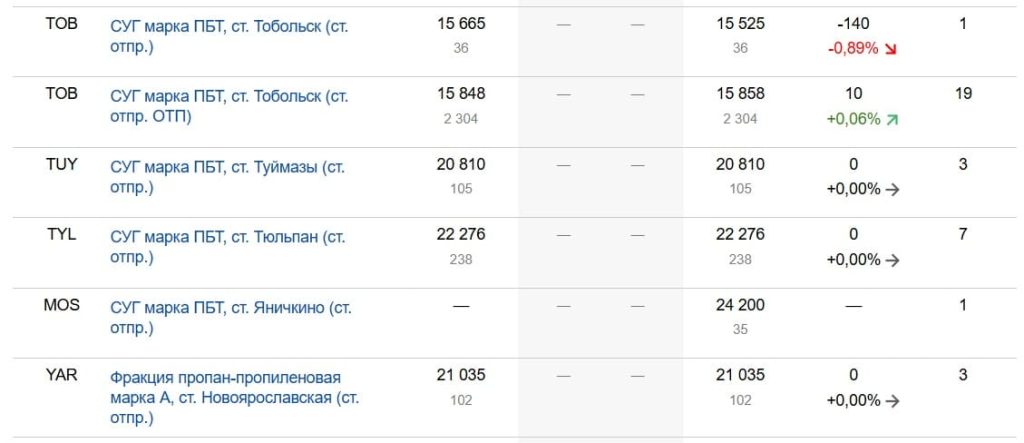Viewport: 1024px width, 443px height.
Task: Open the Тобольск (ст. отпр. ОТП) product link
Action: [x=229, y=106]
